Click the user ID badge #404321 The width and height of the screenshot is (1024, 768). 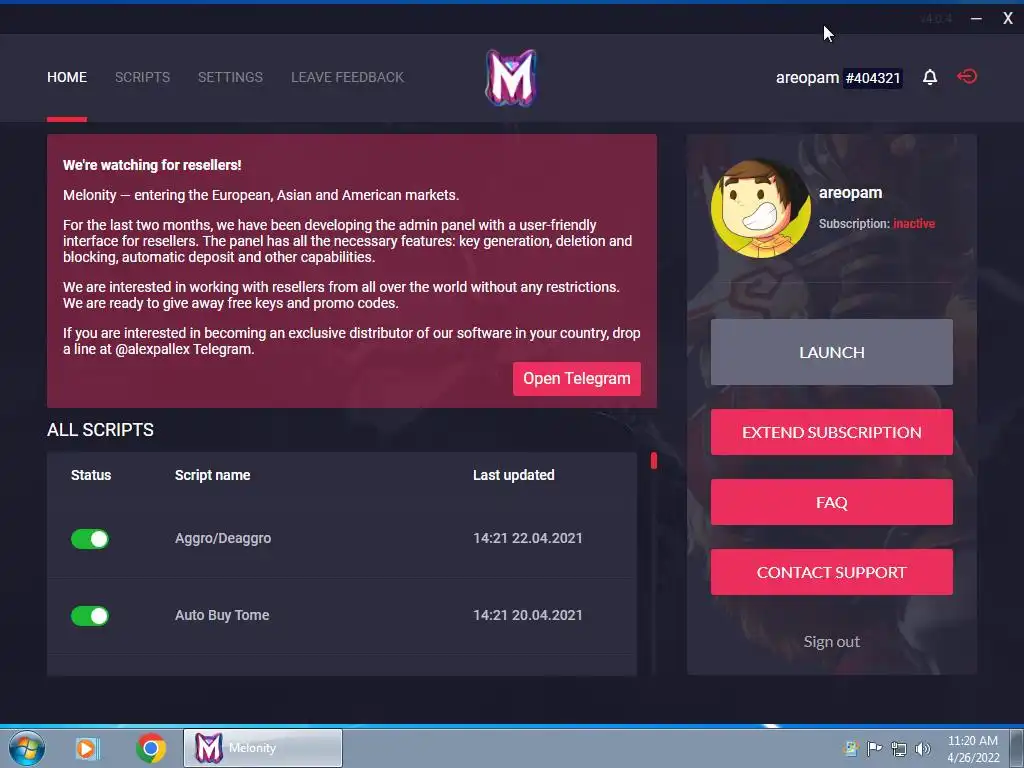[872, 78]
